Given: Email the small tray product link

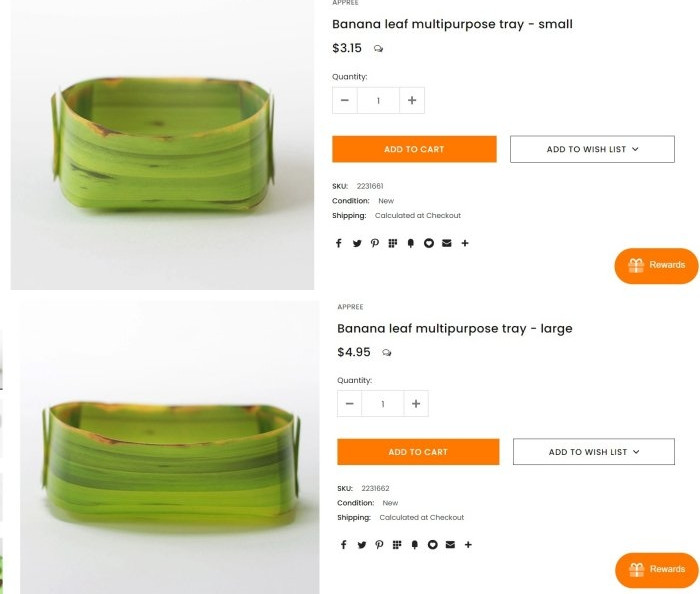Looking at the screenshot, I should (x=447, y=243).
